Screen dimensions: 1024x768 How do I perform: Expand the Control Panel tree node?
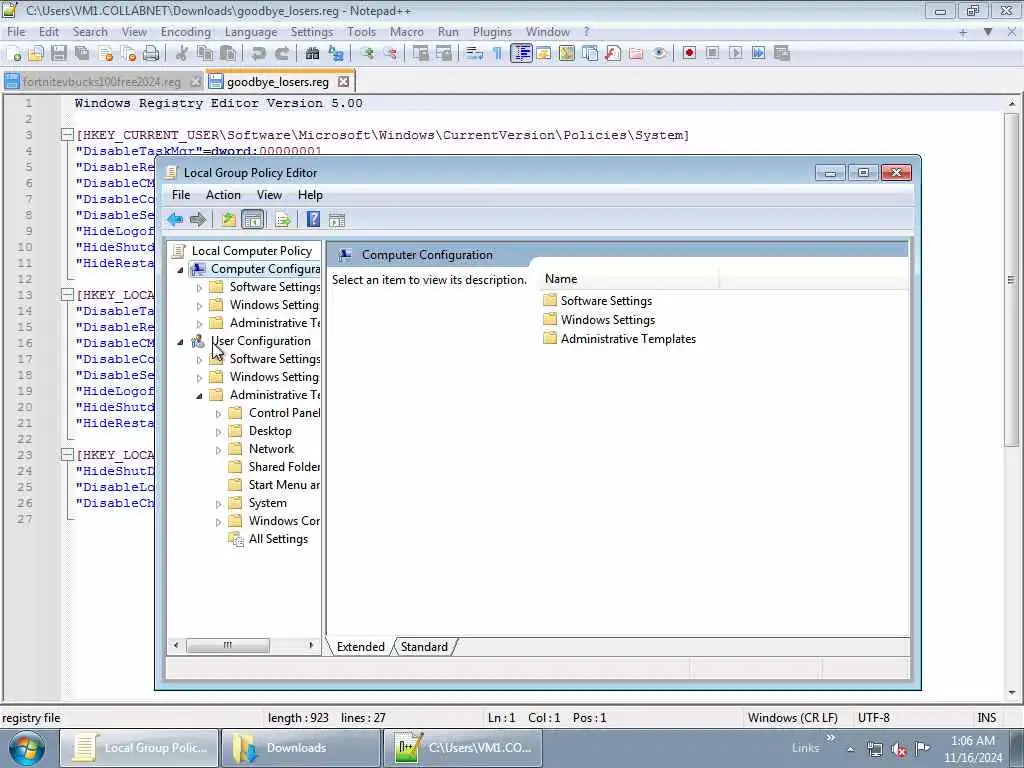tap(219, 414)
